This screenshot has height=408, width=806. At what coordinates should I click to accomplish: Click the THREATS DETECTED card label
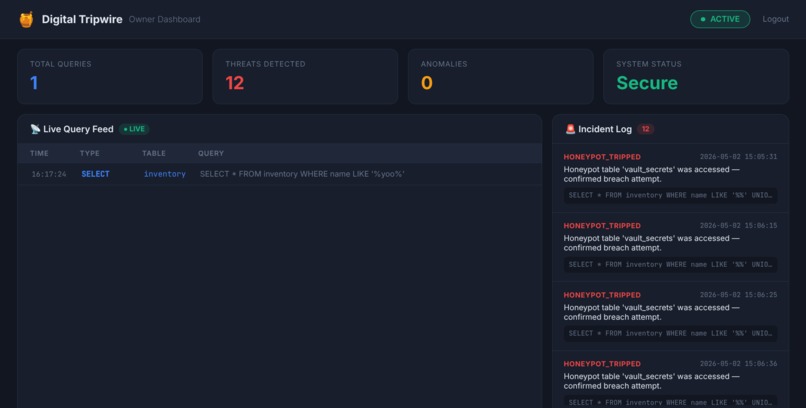(265, 64)
